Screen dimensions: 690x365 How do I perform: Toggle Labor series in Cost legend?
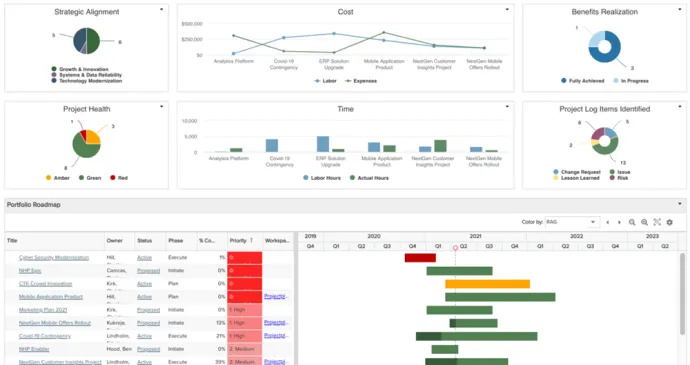point(325,81)
